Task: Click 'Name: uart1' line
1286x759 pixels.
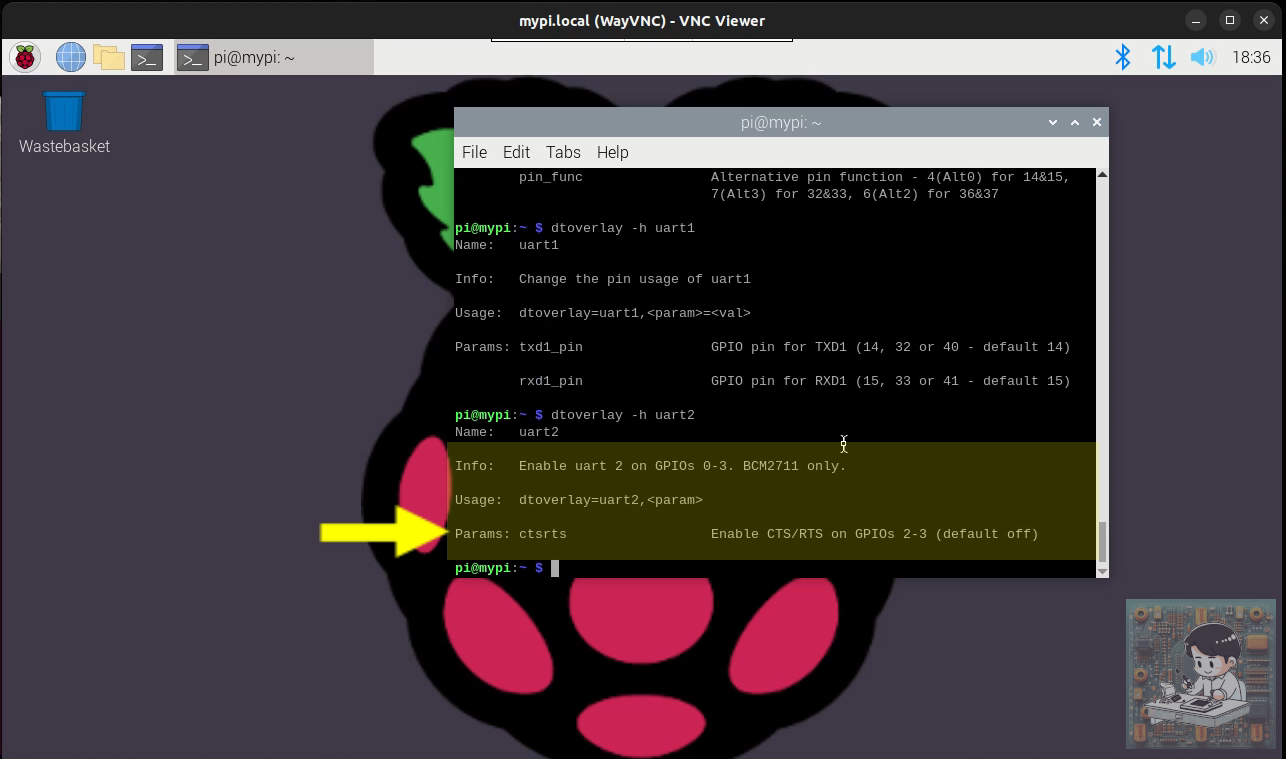Action: 507,245
